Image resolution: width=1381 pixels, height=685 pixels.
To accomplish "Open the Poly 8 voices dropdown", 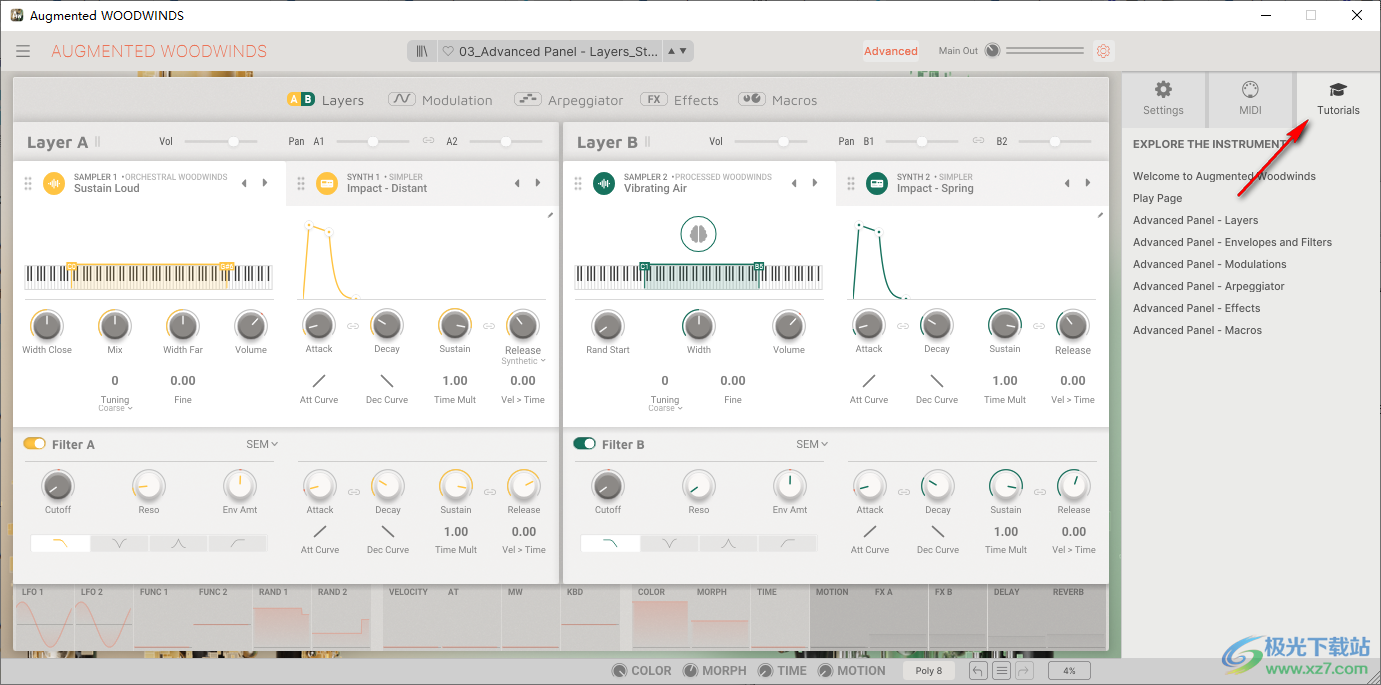I will 929,670.
